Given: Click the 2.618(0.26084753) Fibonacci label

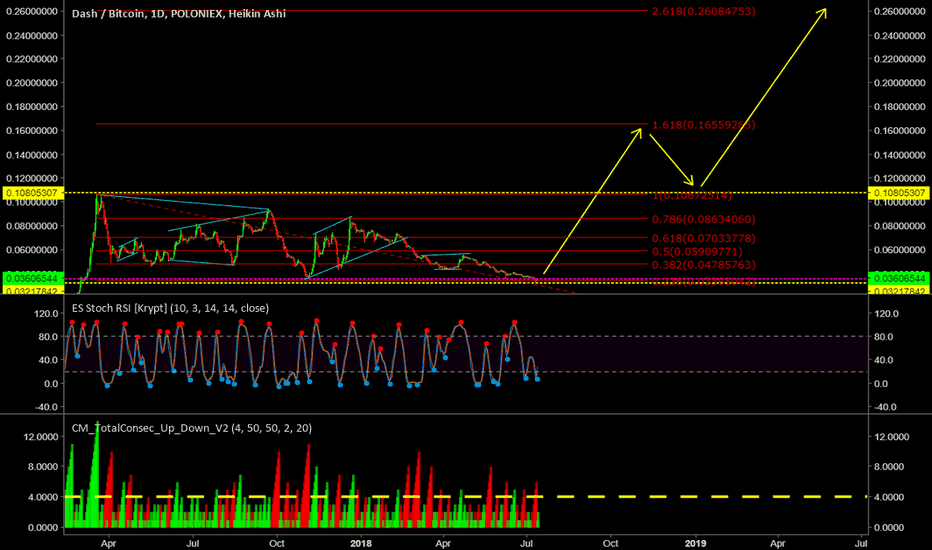Looking at the screenshot, I should (x=704, y=11).
